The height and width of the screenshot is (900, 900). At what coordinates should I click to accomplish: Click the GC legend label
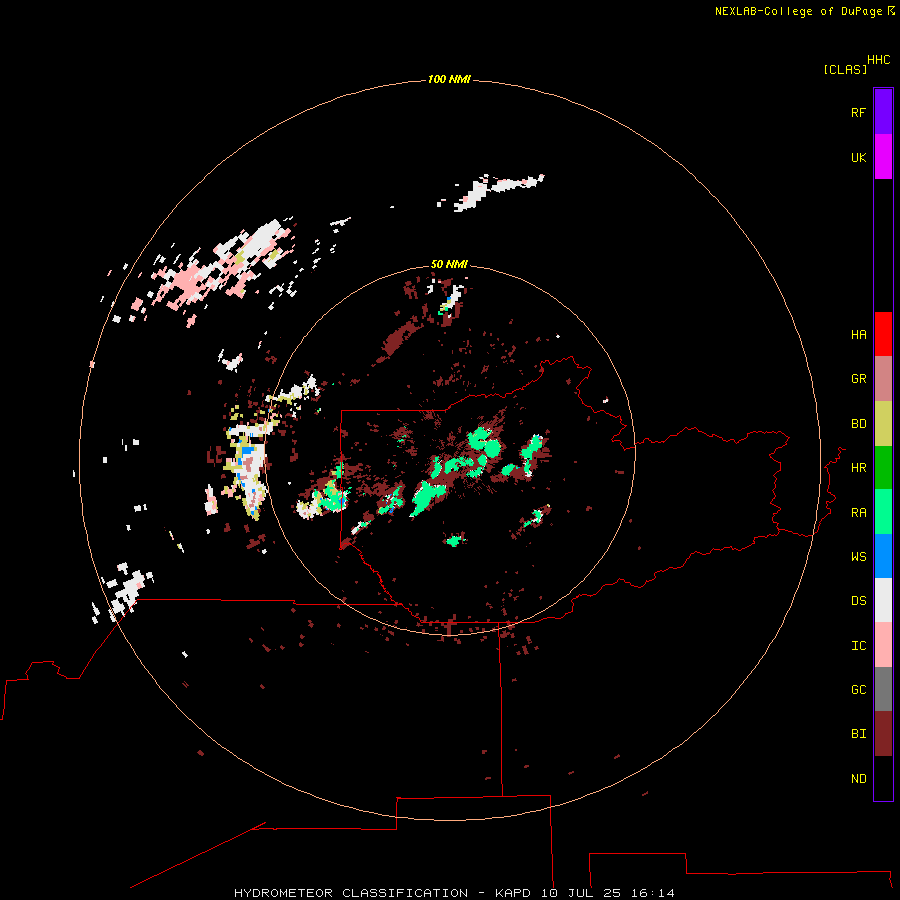pos(858,689)
